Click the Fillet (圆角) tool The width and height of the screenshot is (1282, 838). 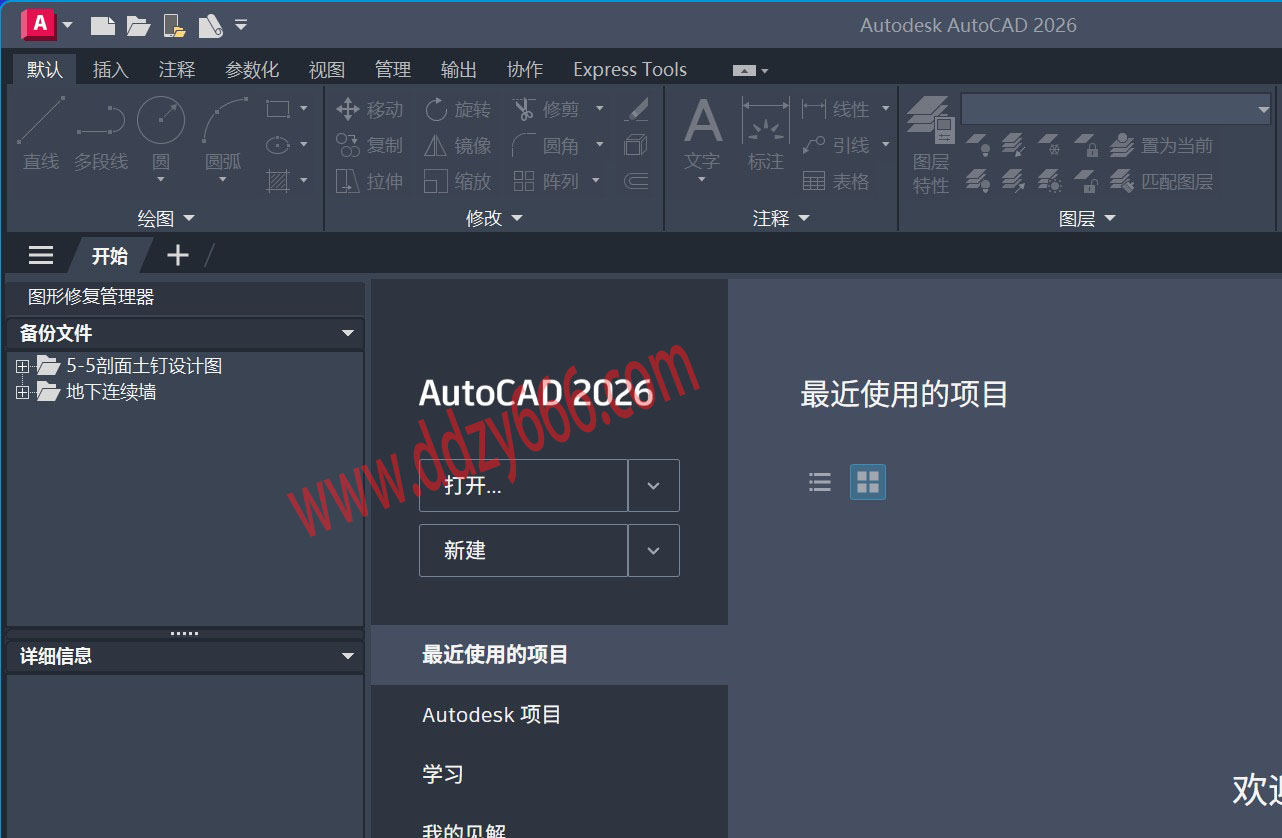[x=546, y=145]
